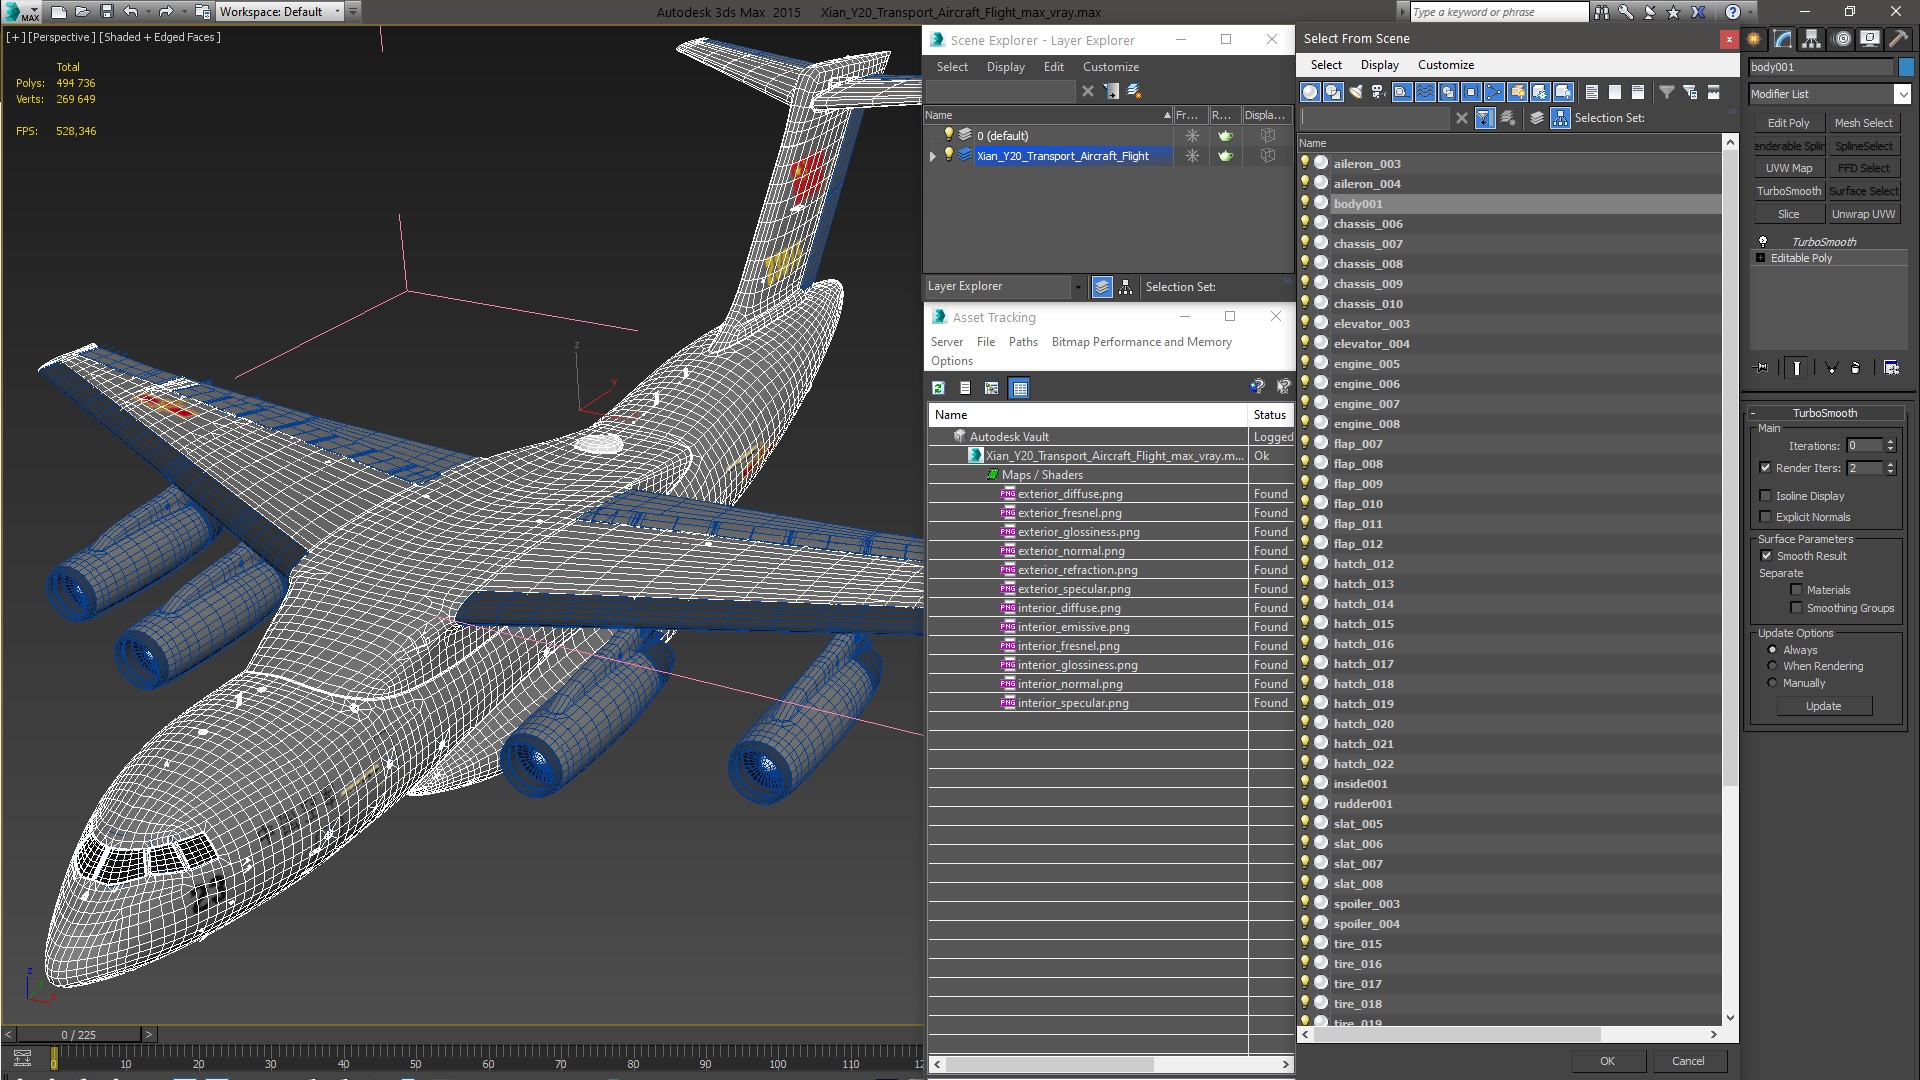1920x1080 pixels.
Task: Open the Utilities hammer panel
Action: pyautogui.click(x=1898, y=39)
